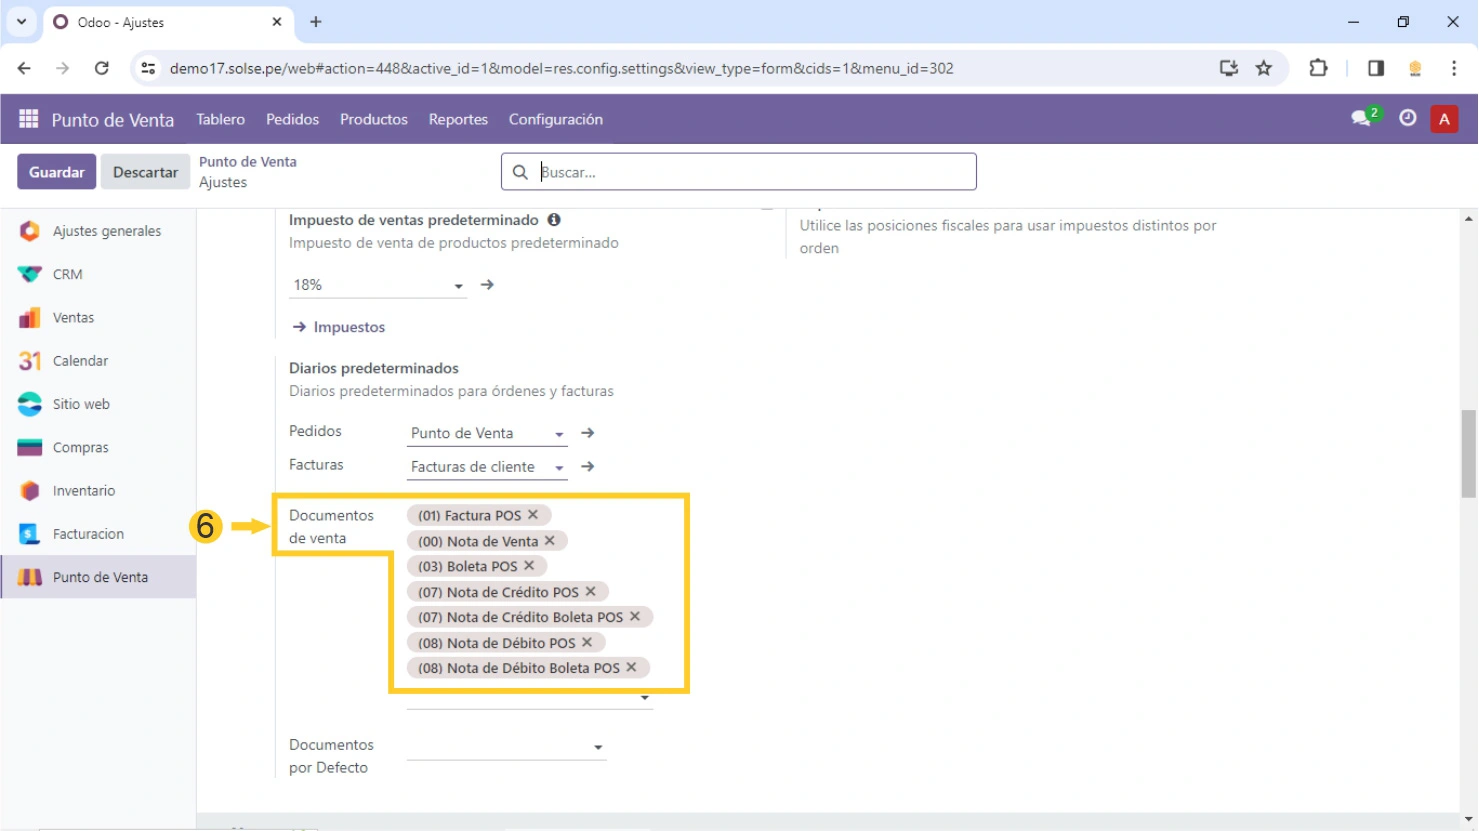Expand the Documentos por Defecto dropdown
1479x831 pixels.
coord(598,748)
